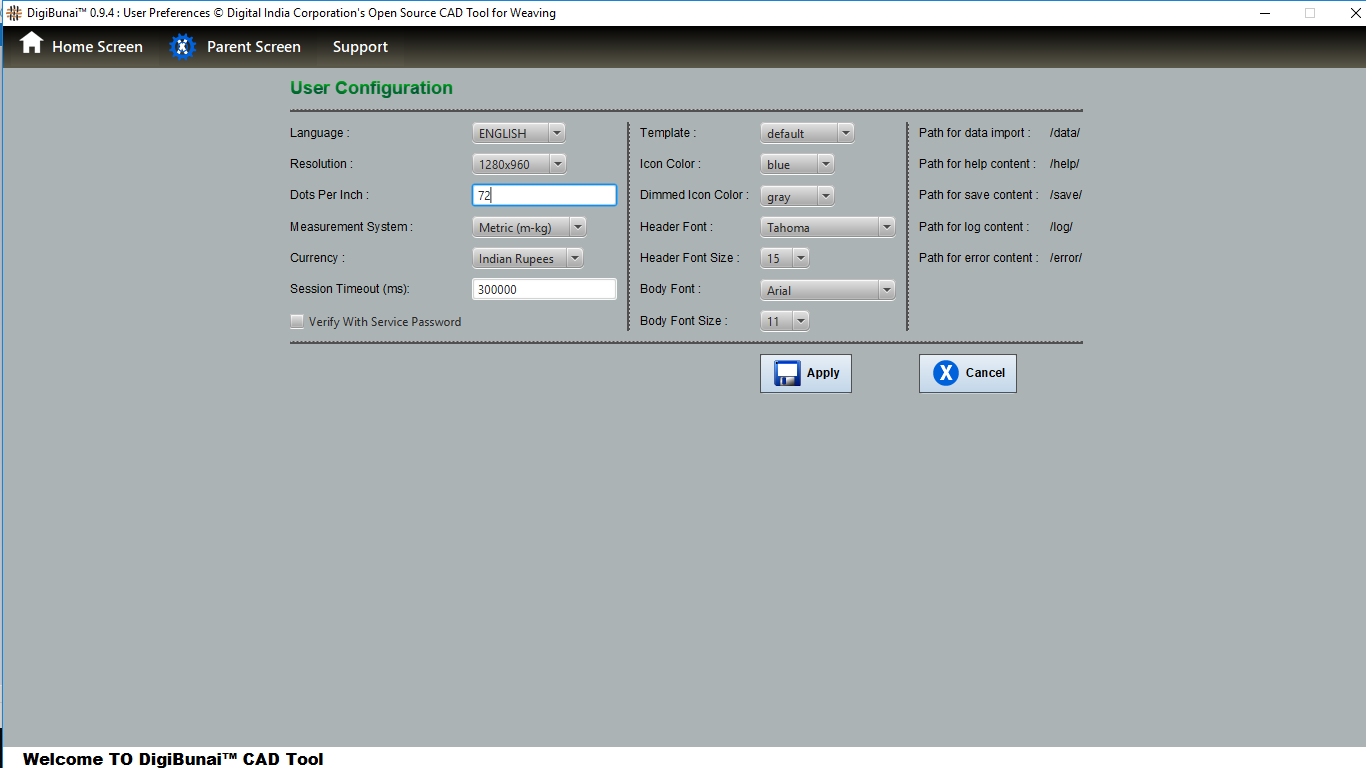This screenshot has height=768, width=1366.
Task: Open the Header Font Size dropdown
Action: pos(785,258)
